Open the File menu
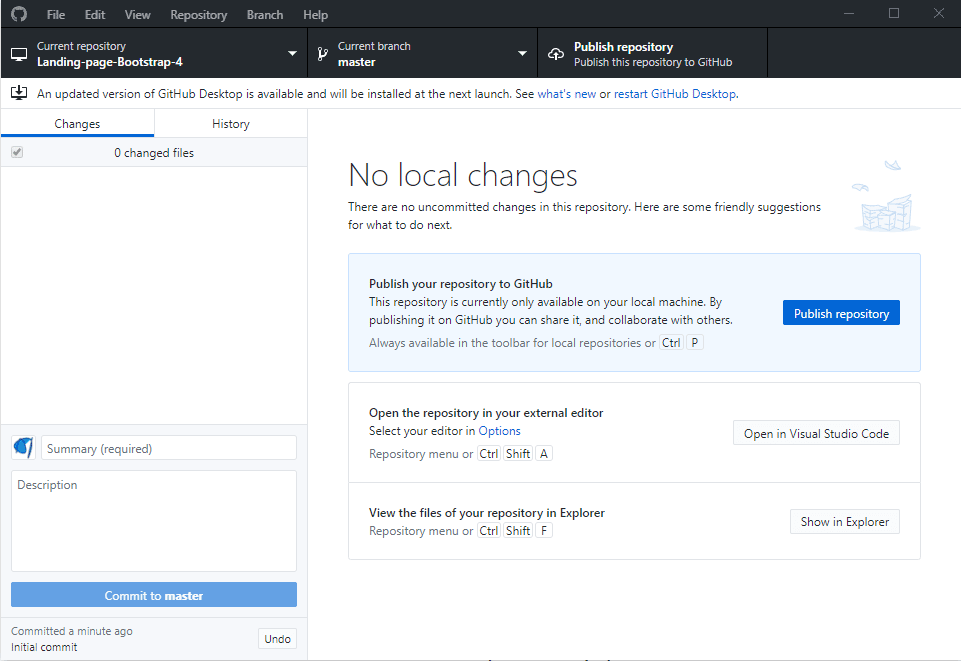961x661 pixels. click(x=56, y=15)
